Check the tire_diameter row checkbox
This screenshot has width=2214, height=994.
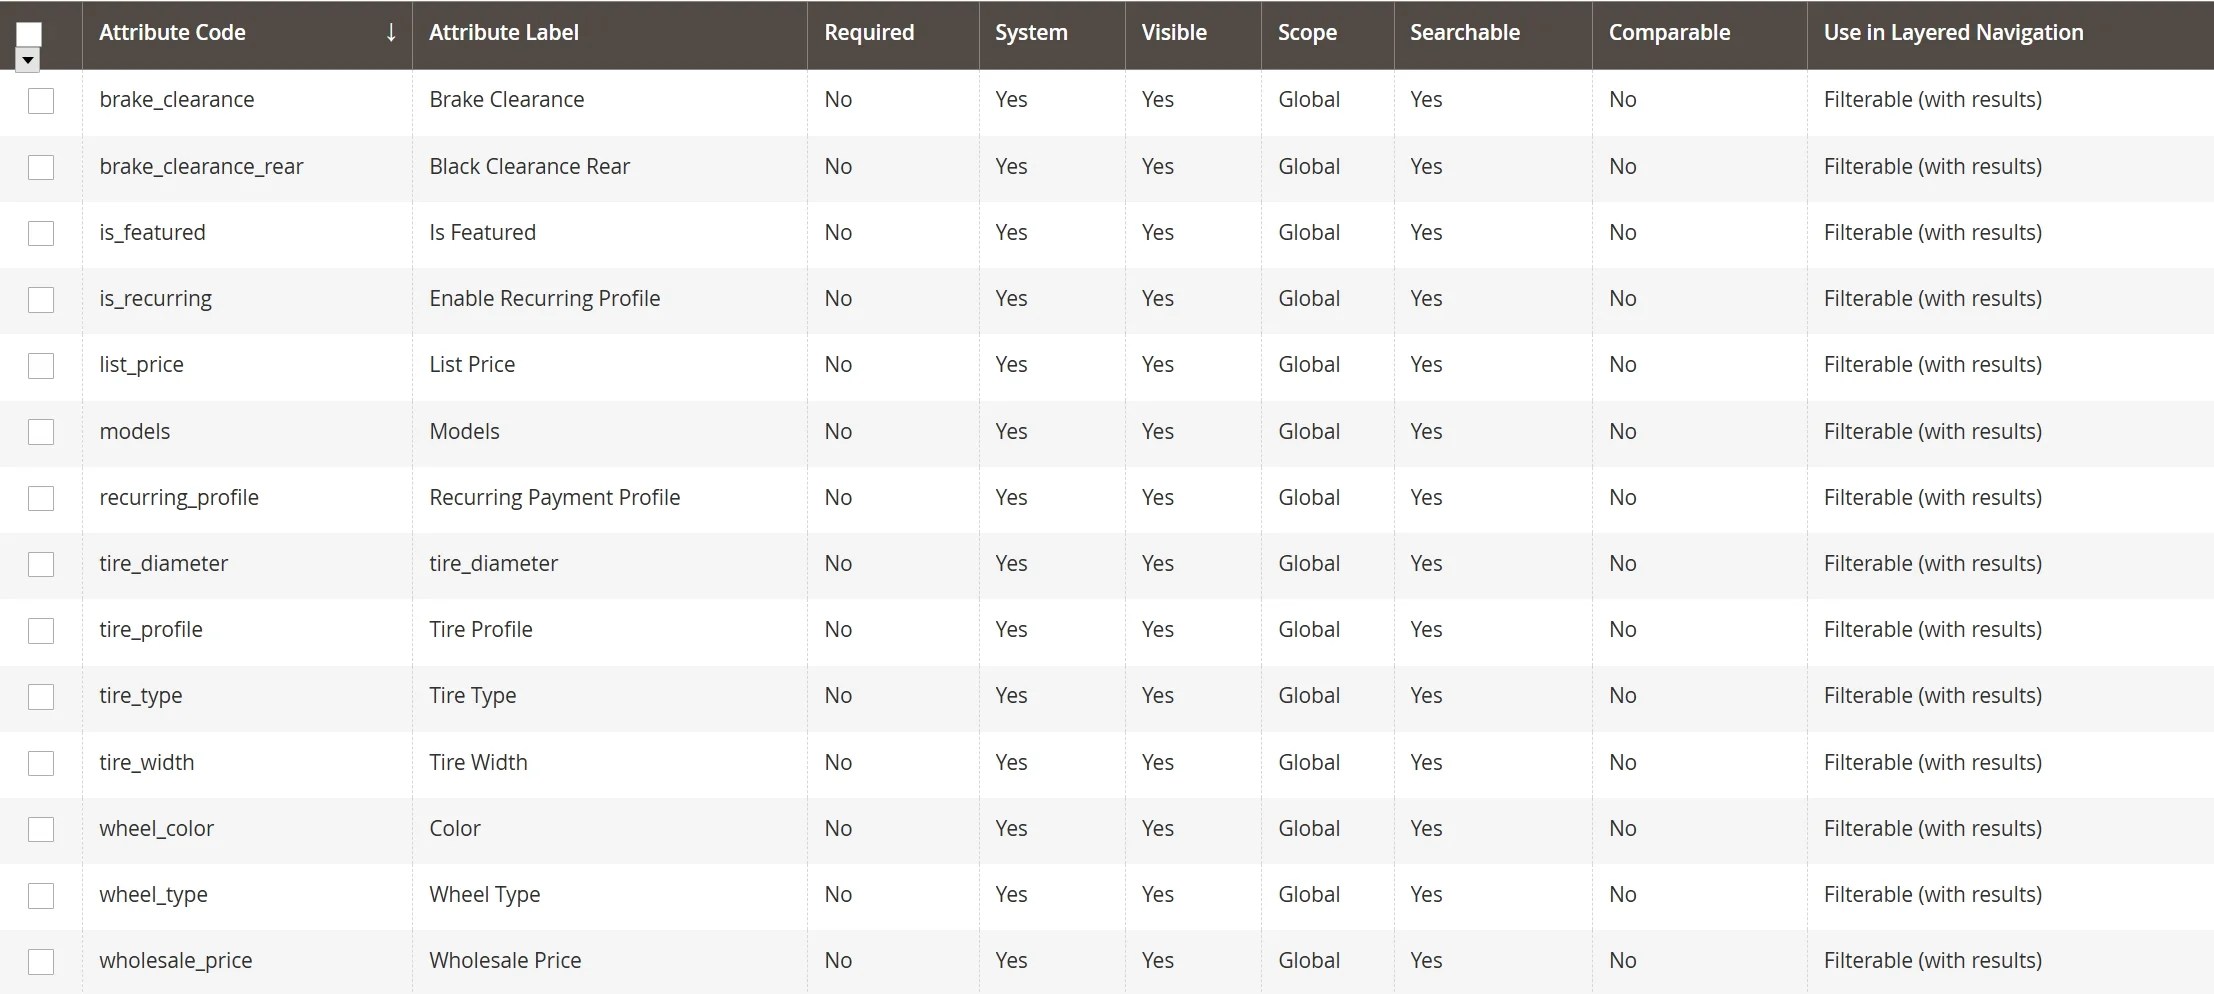[41, 564]
